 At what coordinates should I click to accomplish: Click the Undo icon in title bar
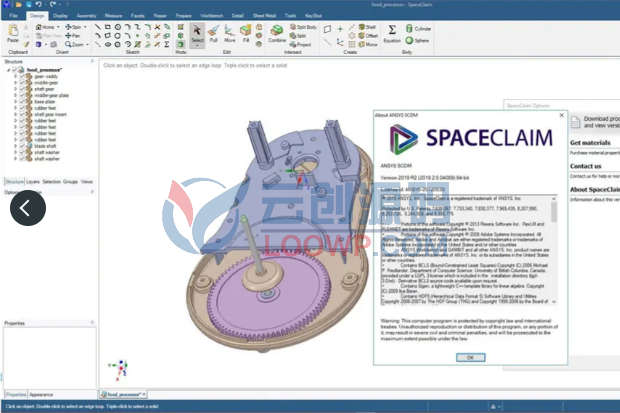38,5
